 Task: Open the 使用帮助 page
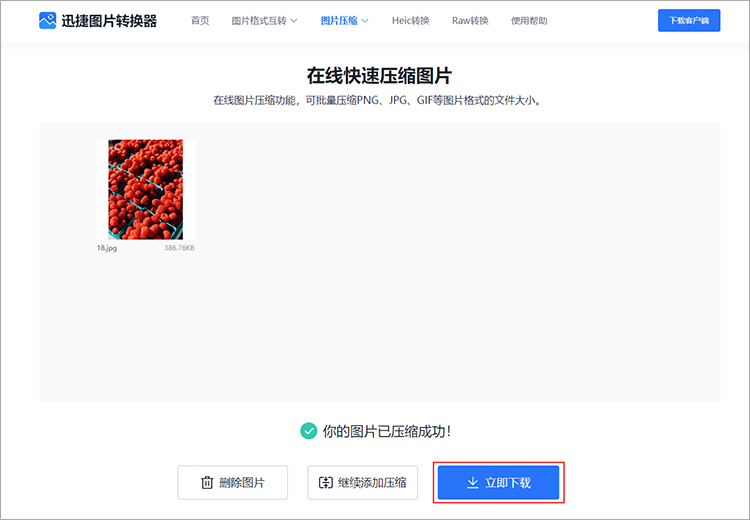point(529,21)
